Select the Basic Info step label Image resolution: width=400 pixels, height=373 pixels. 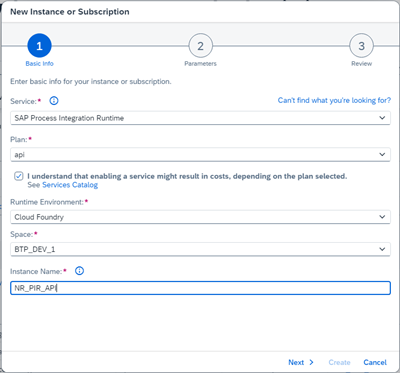coord(39,64)
